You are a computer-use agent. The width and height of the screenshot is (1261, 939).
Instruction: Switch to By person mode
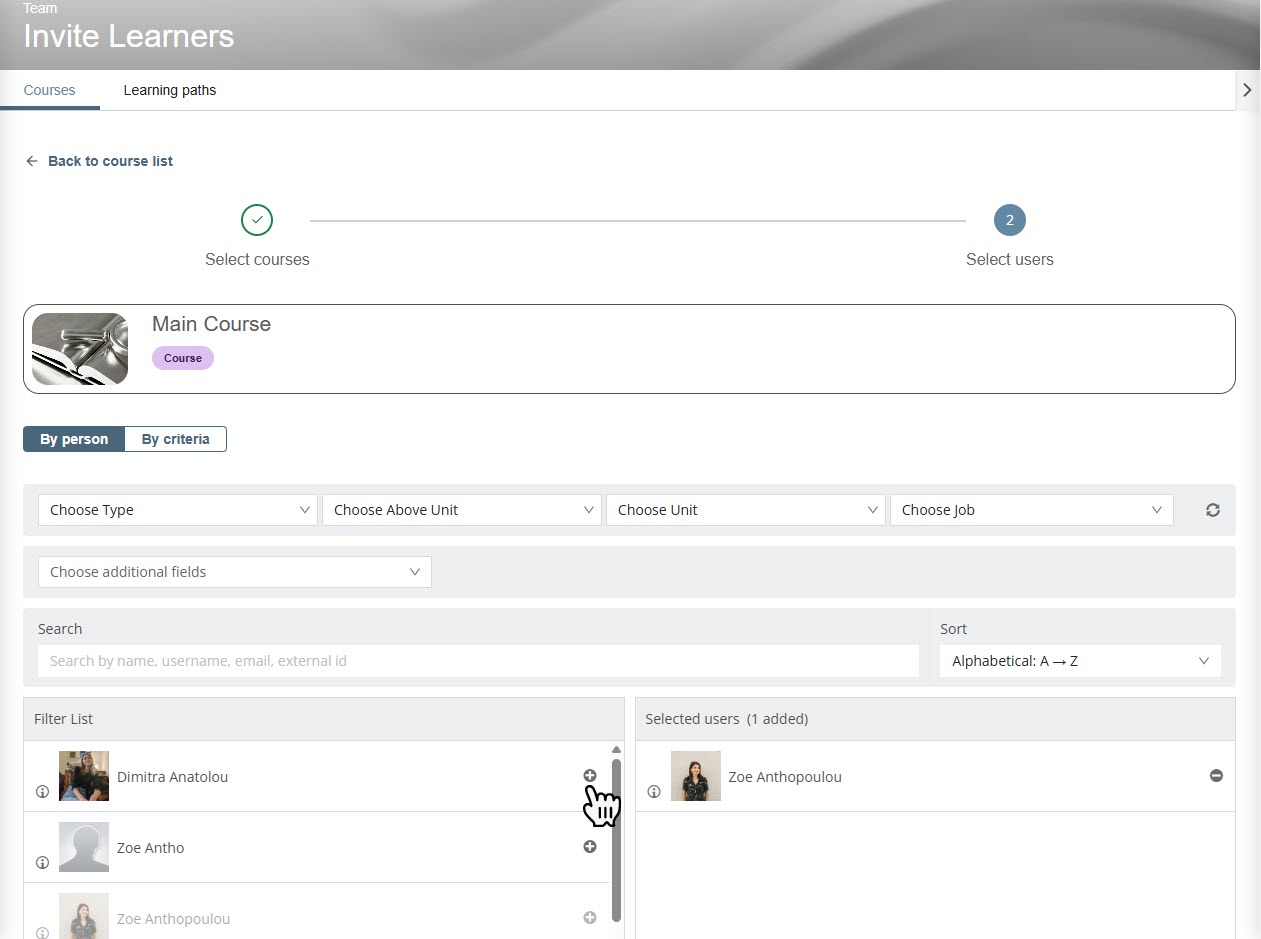tap(74, 439)
